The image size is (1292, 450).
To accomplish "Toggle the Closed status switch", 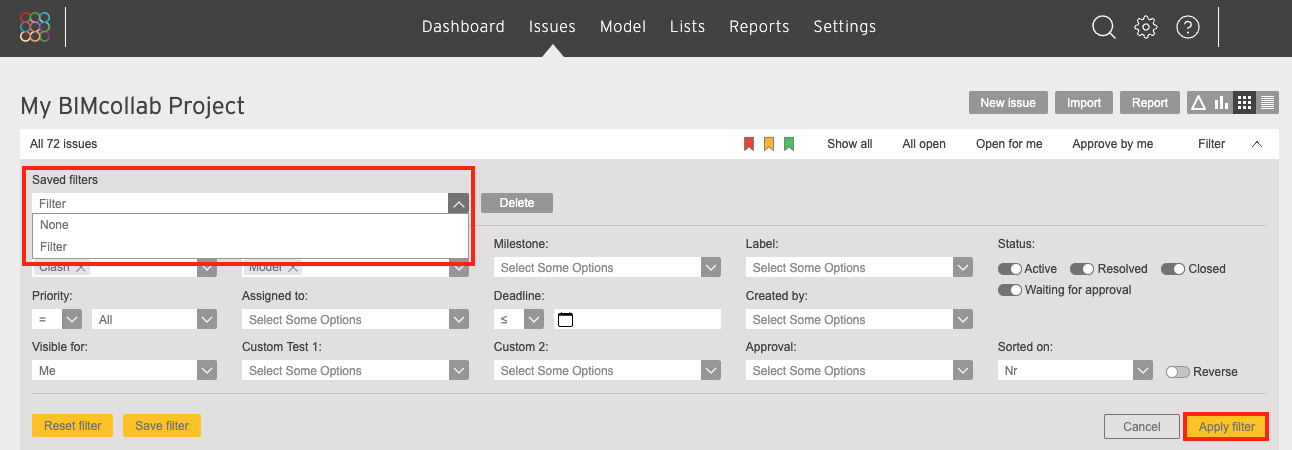I will coord(1173,269).
